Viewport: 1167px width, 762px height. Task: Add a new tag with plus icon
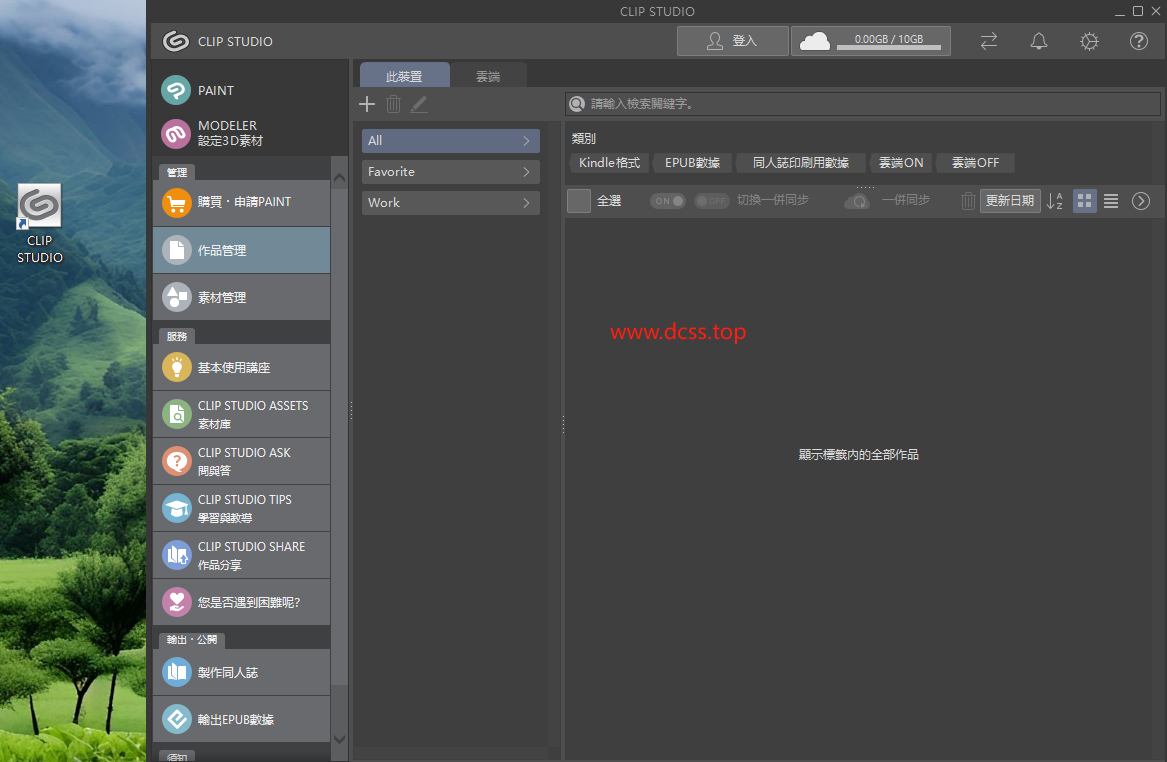(x=367, y=104)
